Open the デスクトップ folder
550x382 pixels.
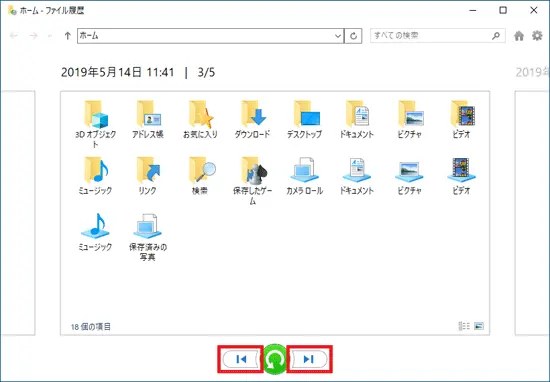[x=304, y=120]
